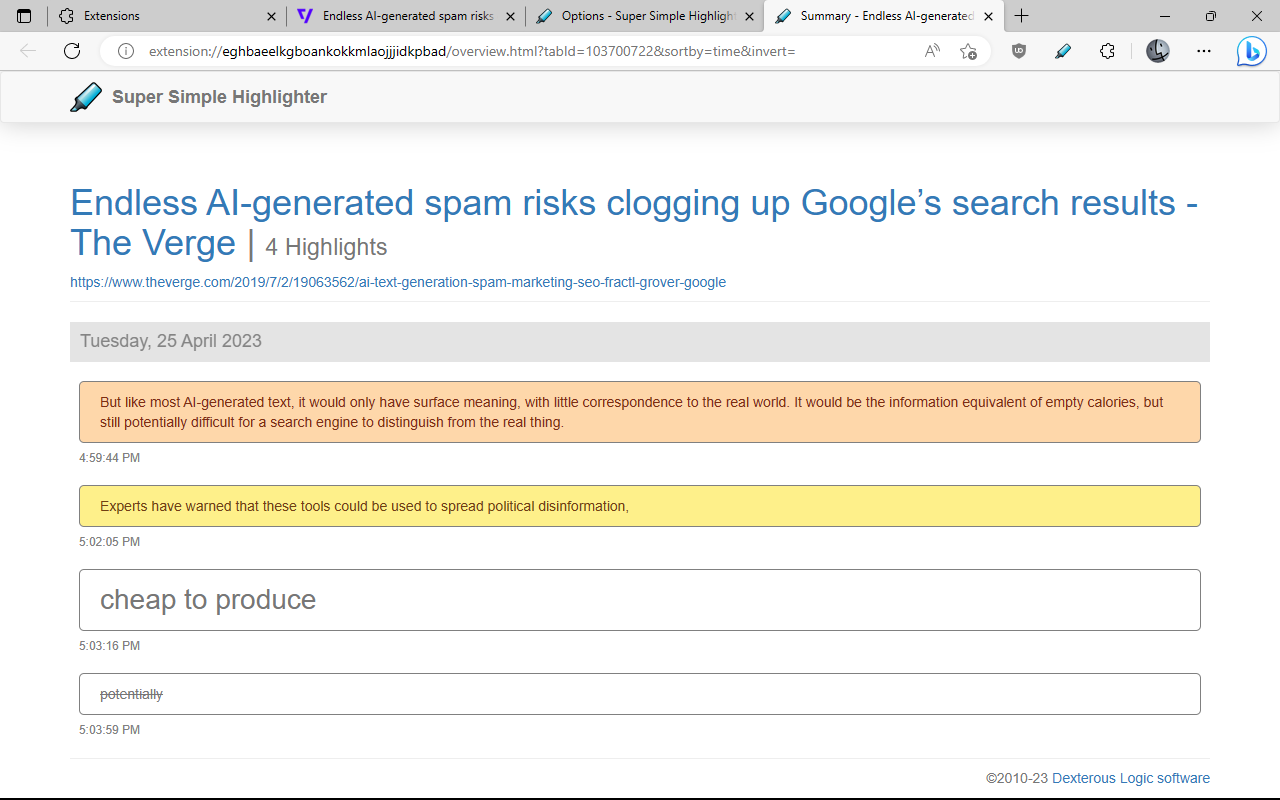The image size is (1280, 800).
Task: Click the orange highlight about AI-generated text
Action: coord(639,412)
